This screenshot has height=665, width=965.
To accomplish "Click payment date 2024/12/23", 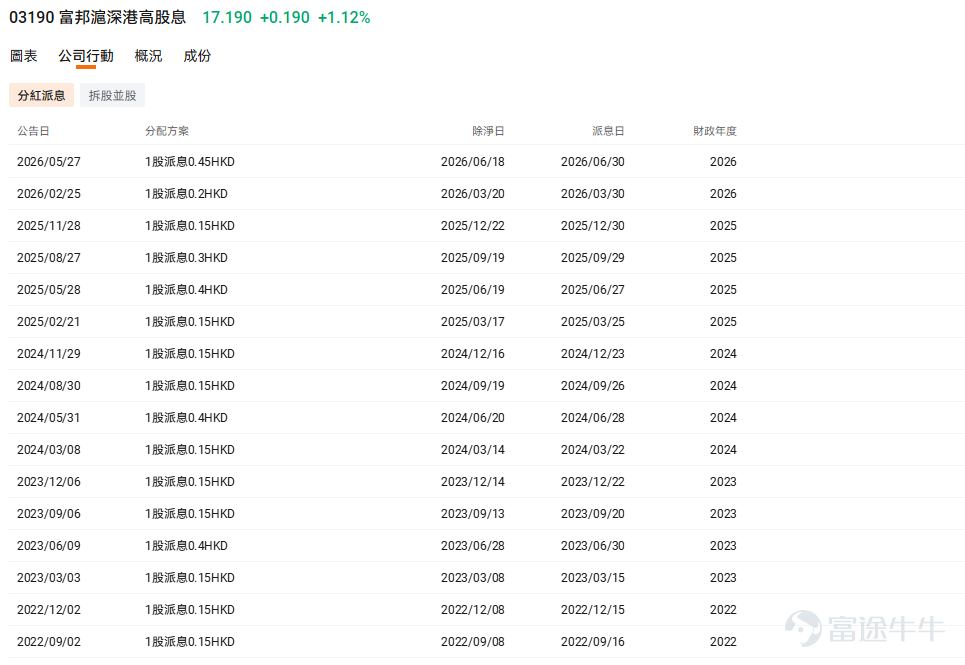I will (x=593, y=354).
